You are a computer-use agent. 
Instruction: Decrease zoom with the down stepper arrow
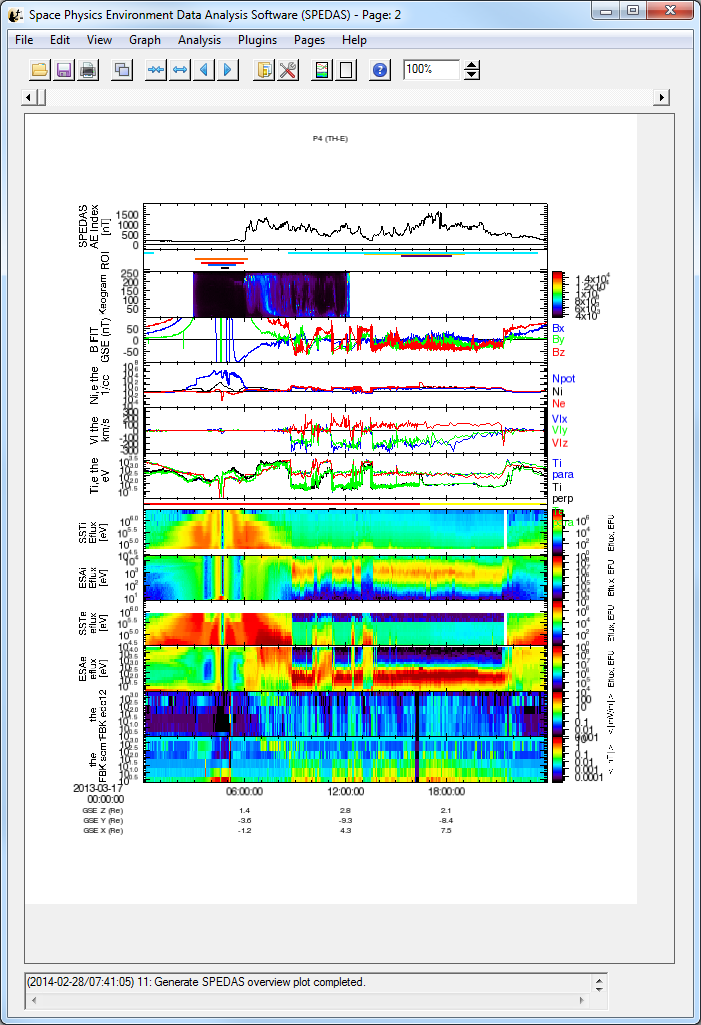(x=473, y=76)
